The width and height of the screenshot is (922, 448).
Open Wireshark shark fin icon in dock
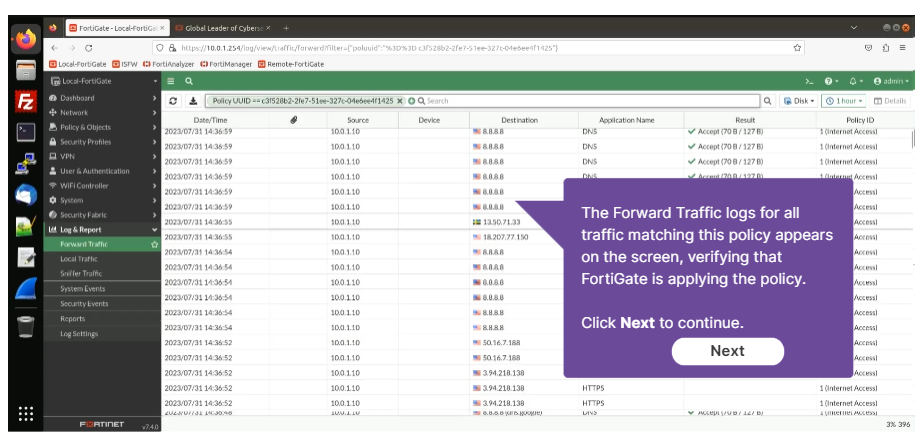(x=26, y=289)
